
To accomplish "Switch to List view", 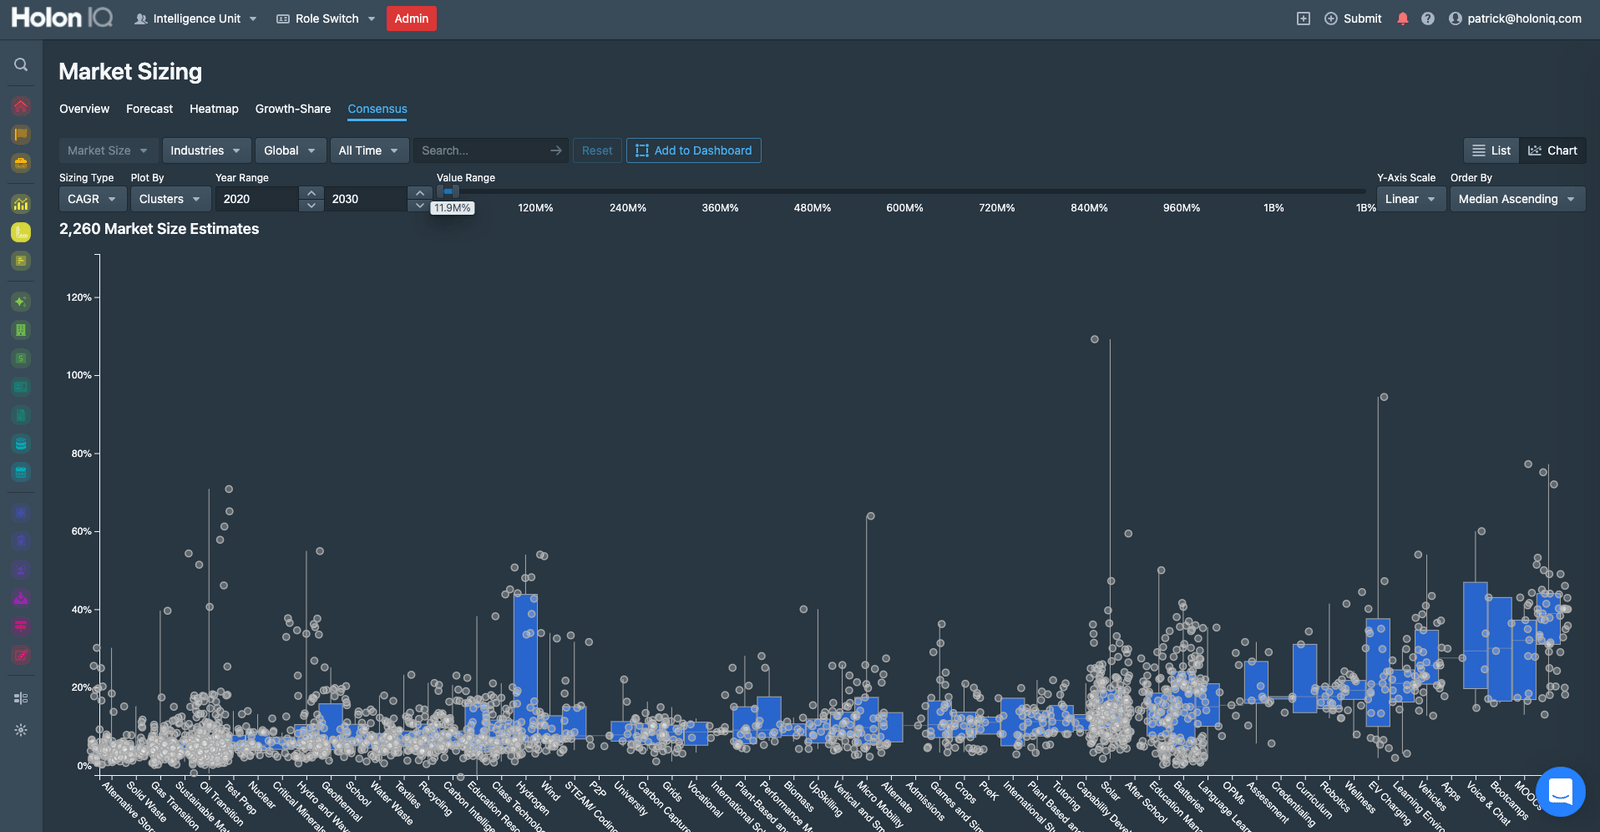I will pyautogui.click(x=1491, y=151).
